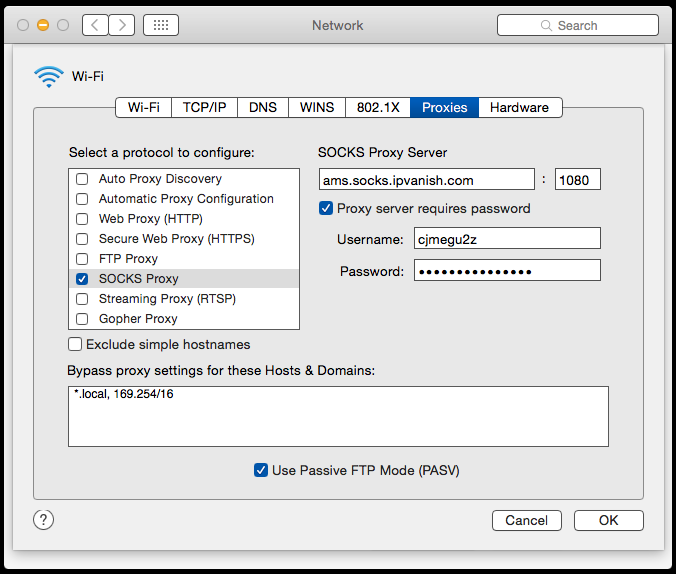Select the SOCKS Proxy row label
The width and height of the screenshot is (676, 574).
click(x=138, y=279)
